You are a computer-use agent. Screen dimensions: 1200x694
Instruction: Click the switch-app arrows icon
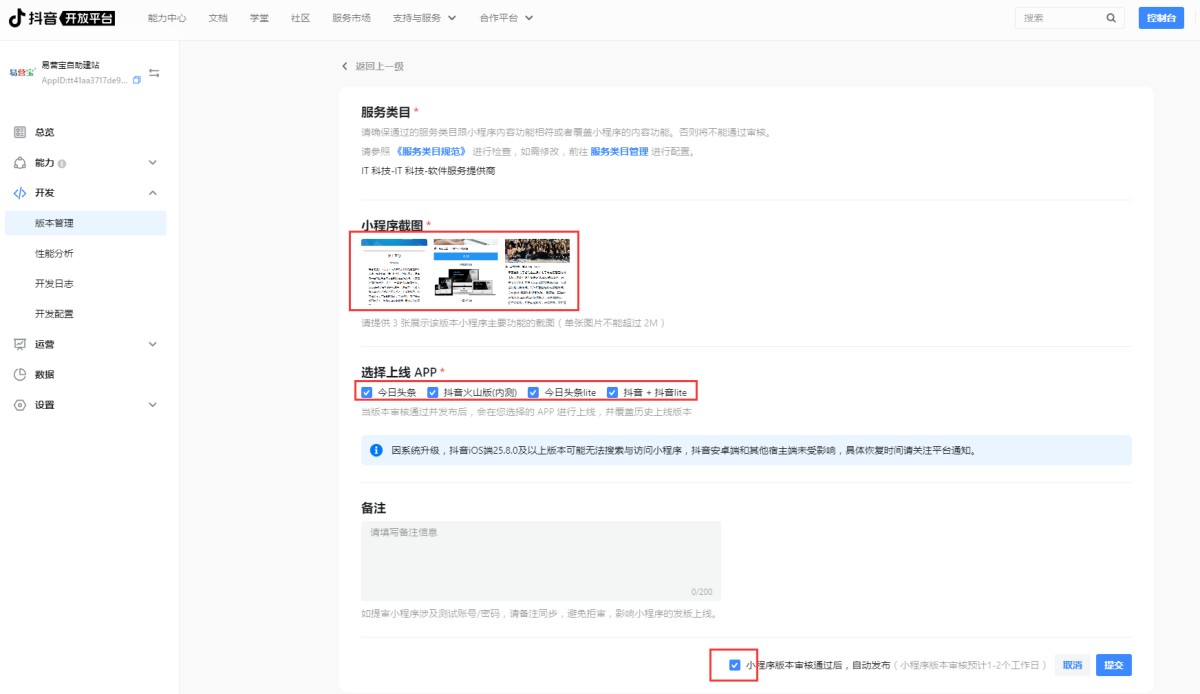(x=154, y=73)
